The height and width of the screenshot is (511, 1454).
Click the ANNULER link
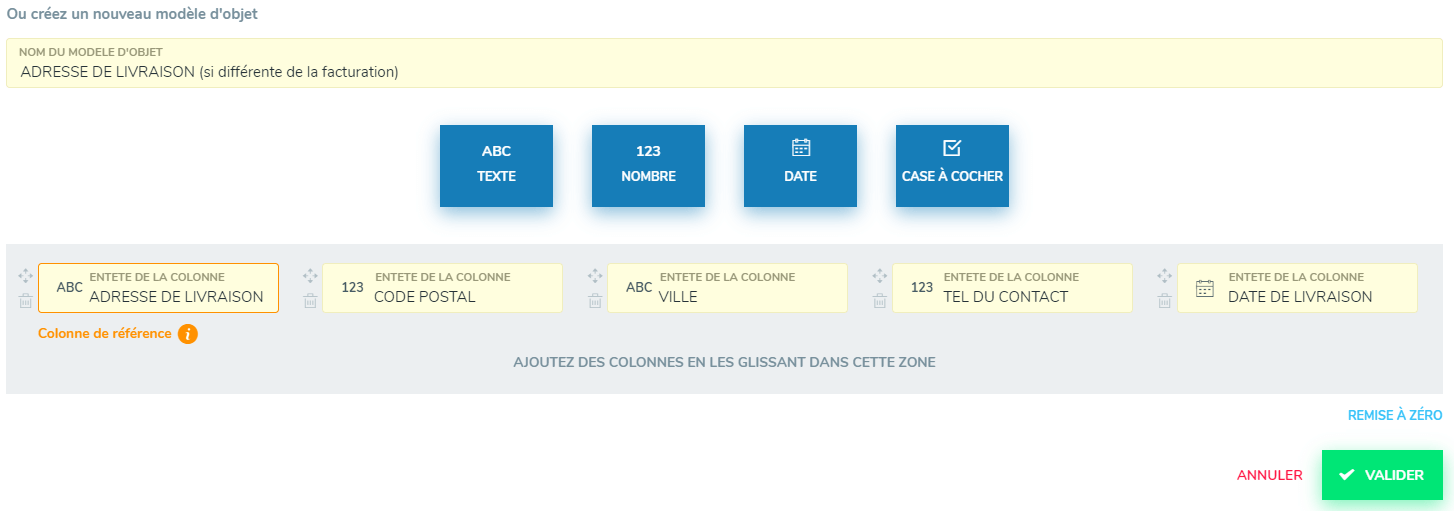click(x=1269, y=475)
